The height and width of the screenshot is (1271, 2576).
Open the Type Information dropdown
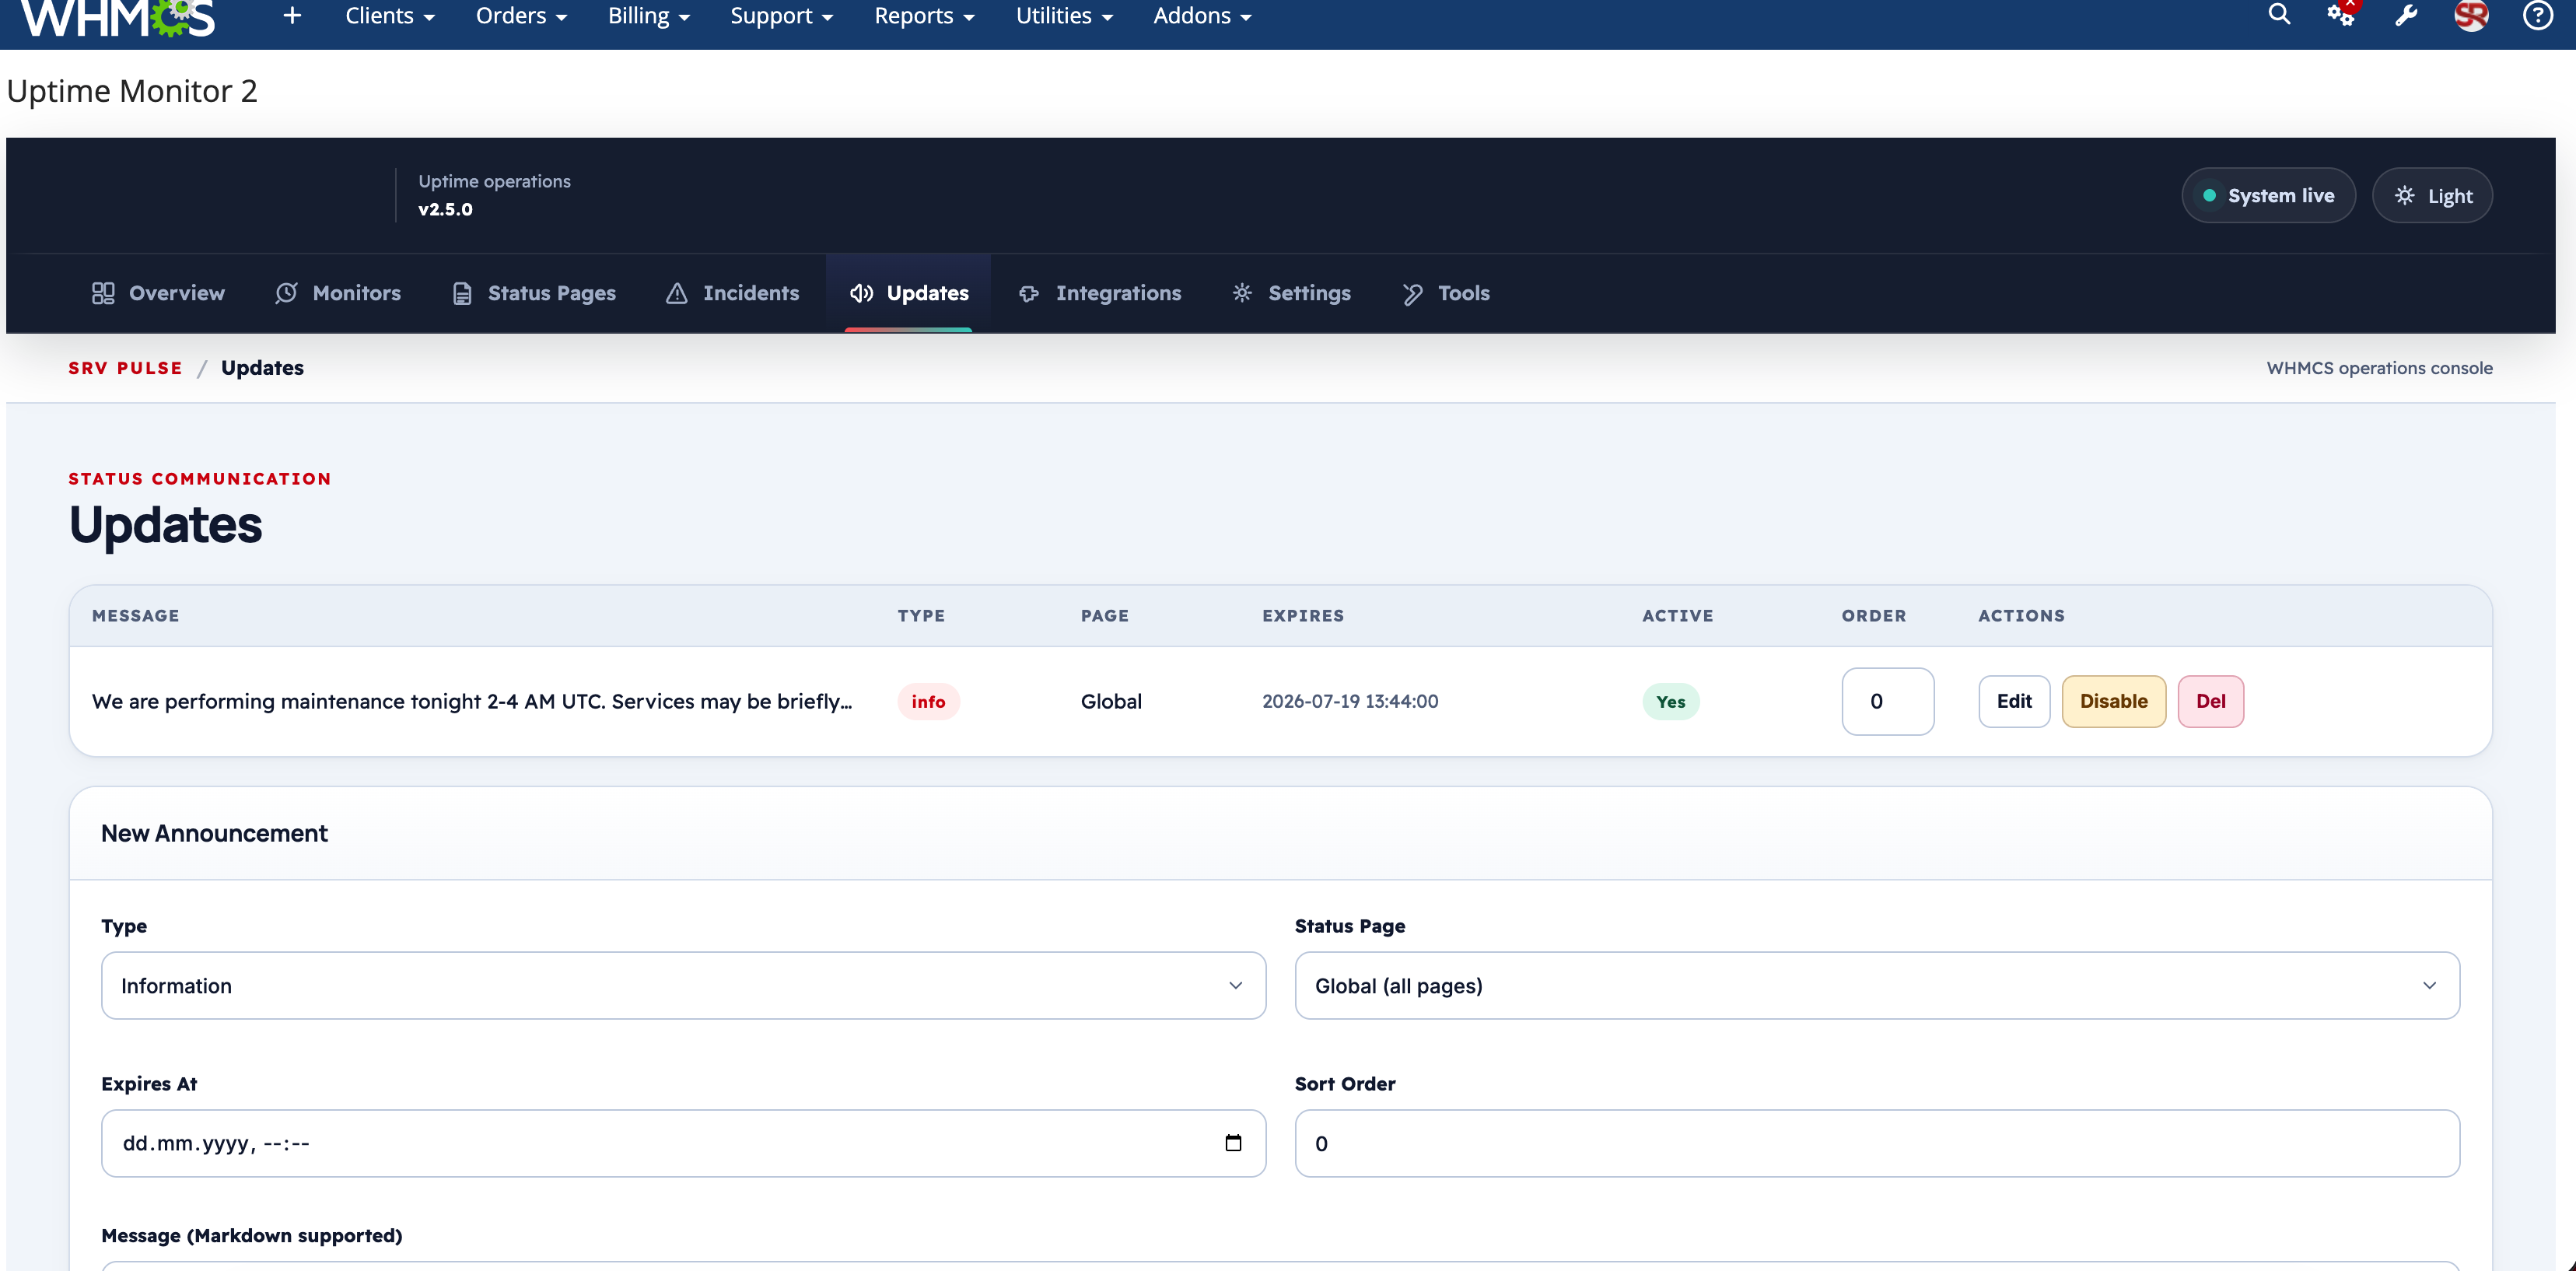683,985
